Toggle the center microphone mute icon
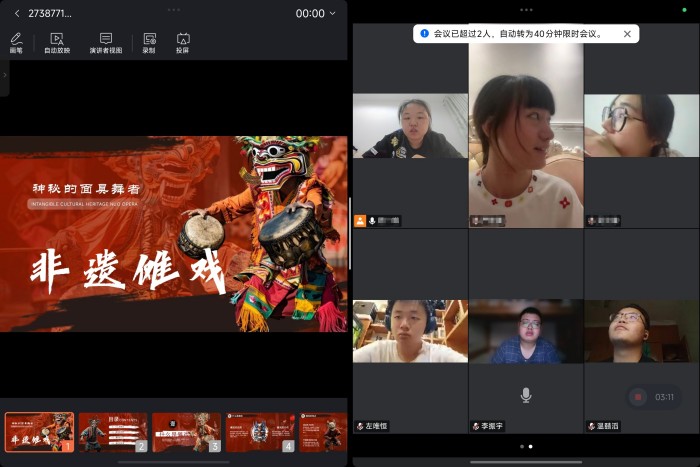 coord(526,395)
